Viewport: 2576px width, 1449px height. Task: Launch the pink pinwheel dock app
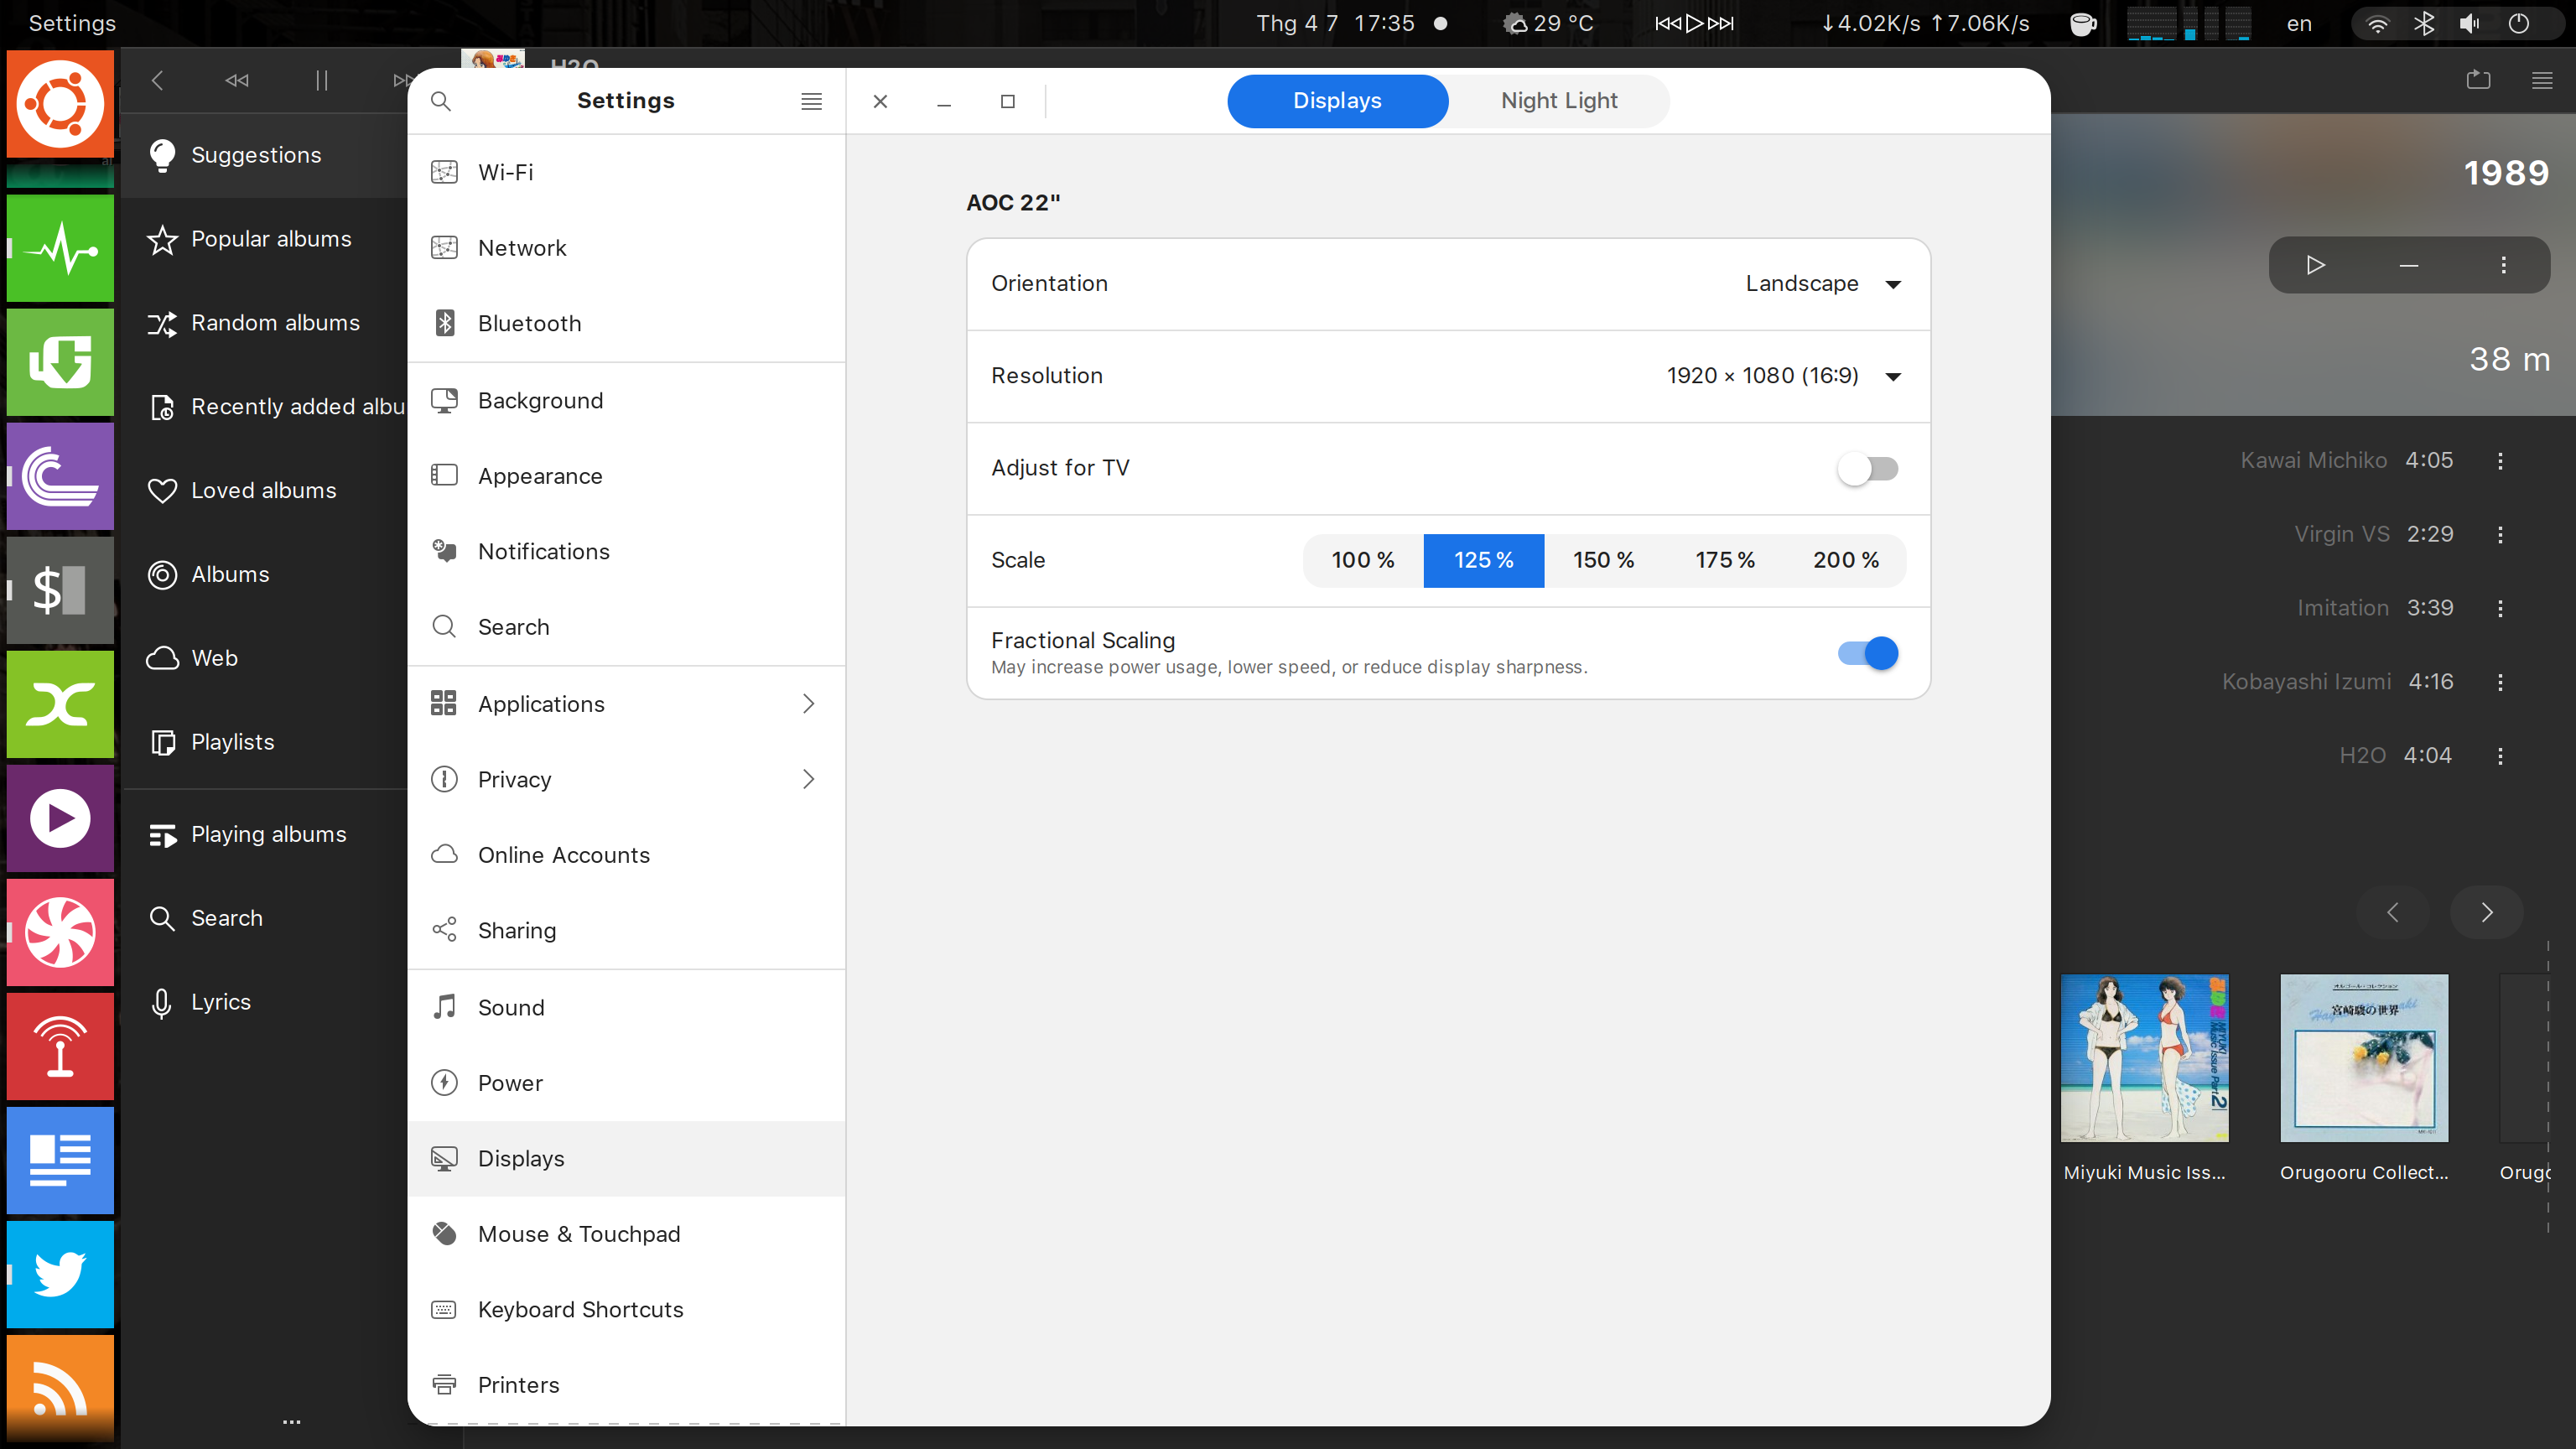coord(60,932)
